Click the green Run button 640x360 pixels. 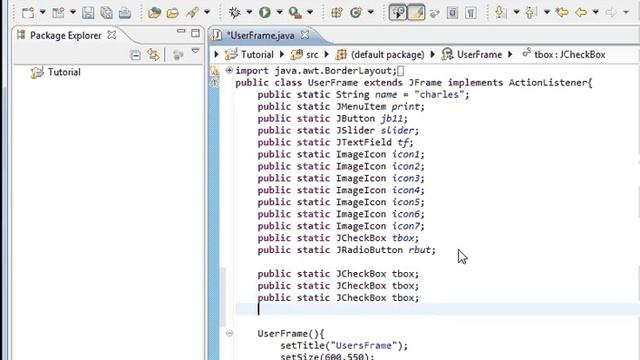(265, 13)
